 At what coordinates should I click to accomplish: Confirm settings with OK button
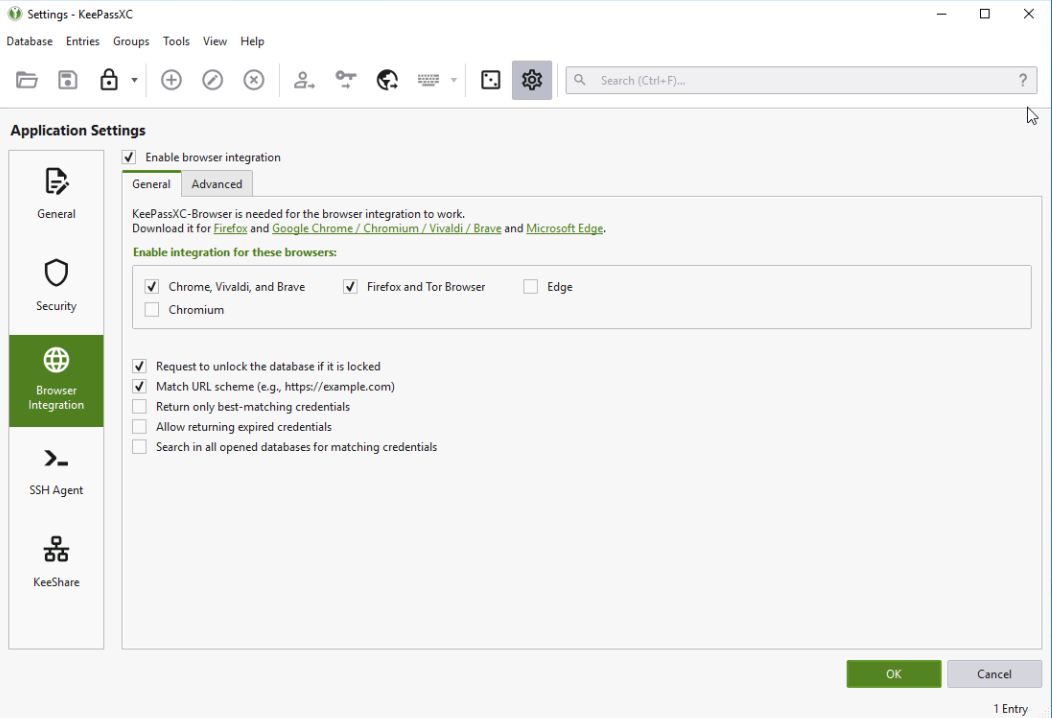(x=894, y=674)
